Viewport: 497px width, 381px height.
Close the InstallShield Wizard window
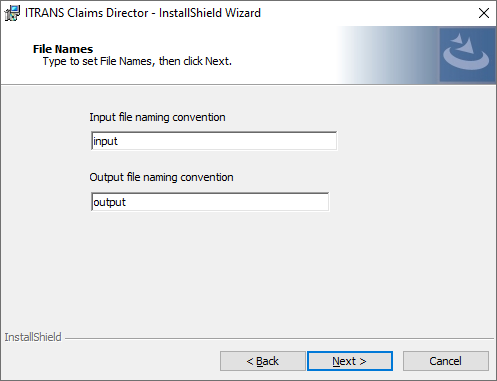pyautogui.click(x=484, y=13)
